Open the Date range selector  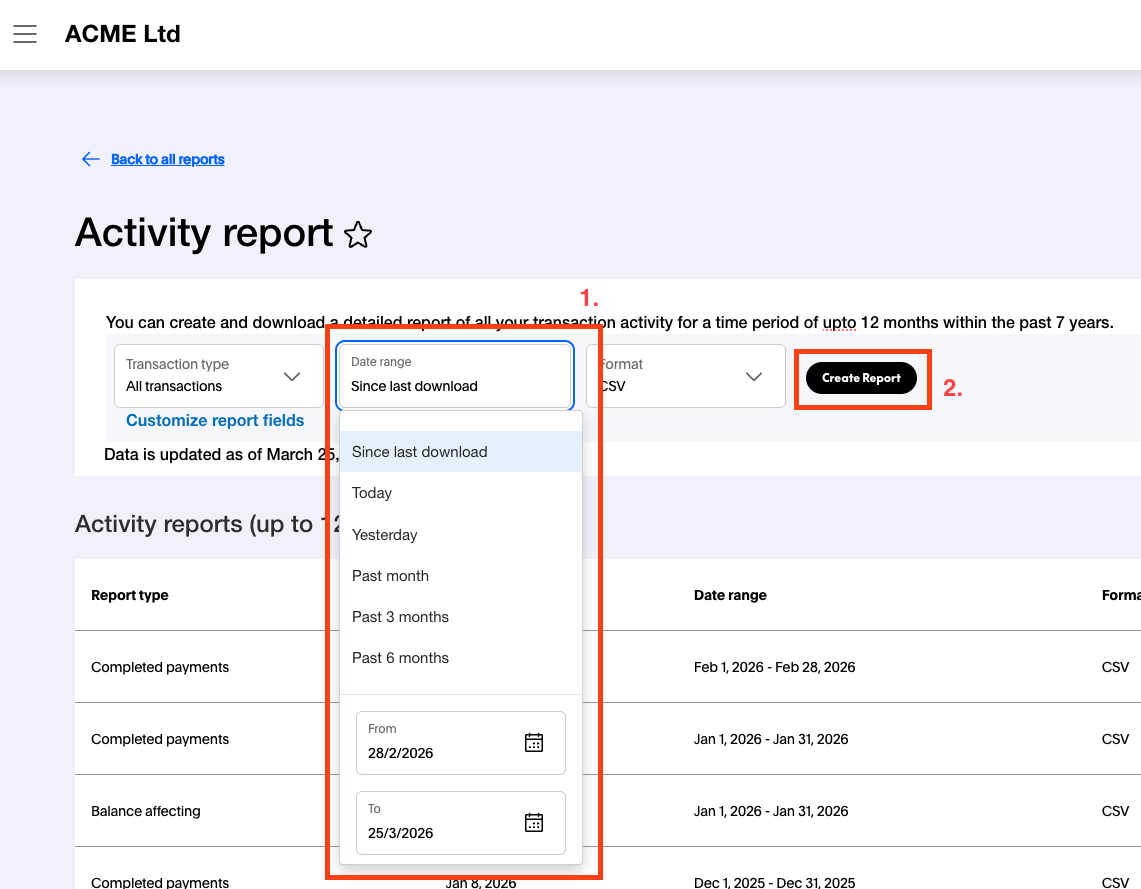click(x=454, y=376)
